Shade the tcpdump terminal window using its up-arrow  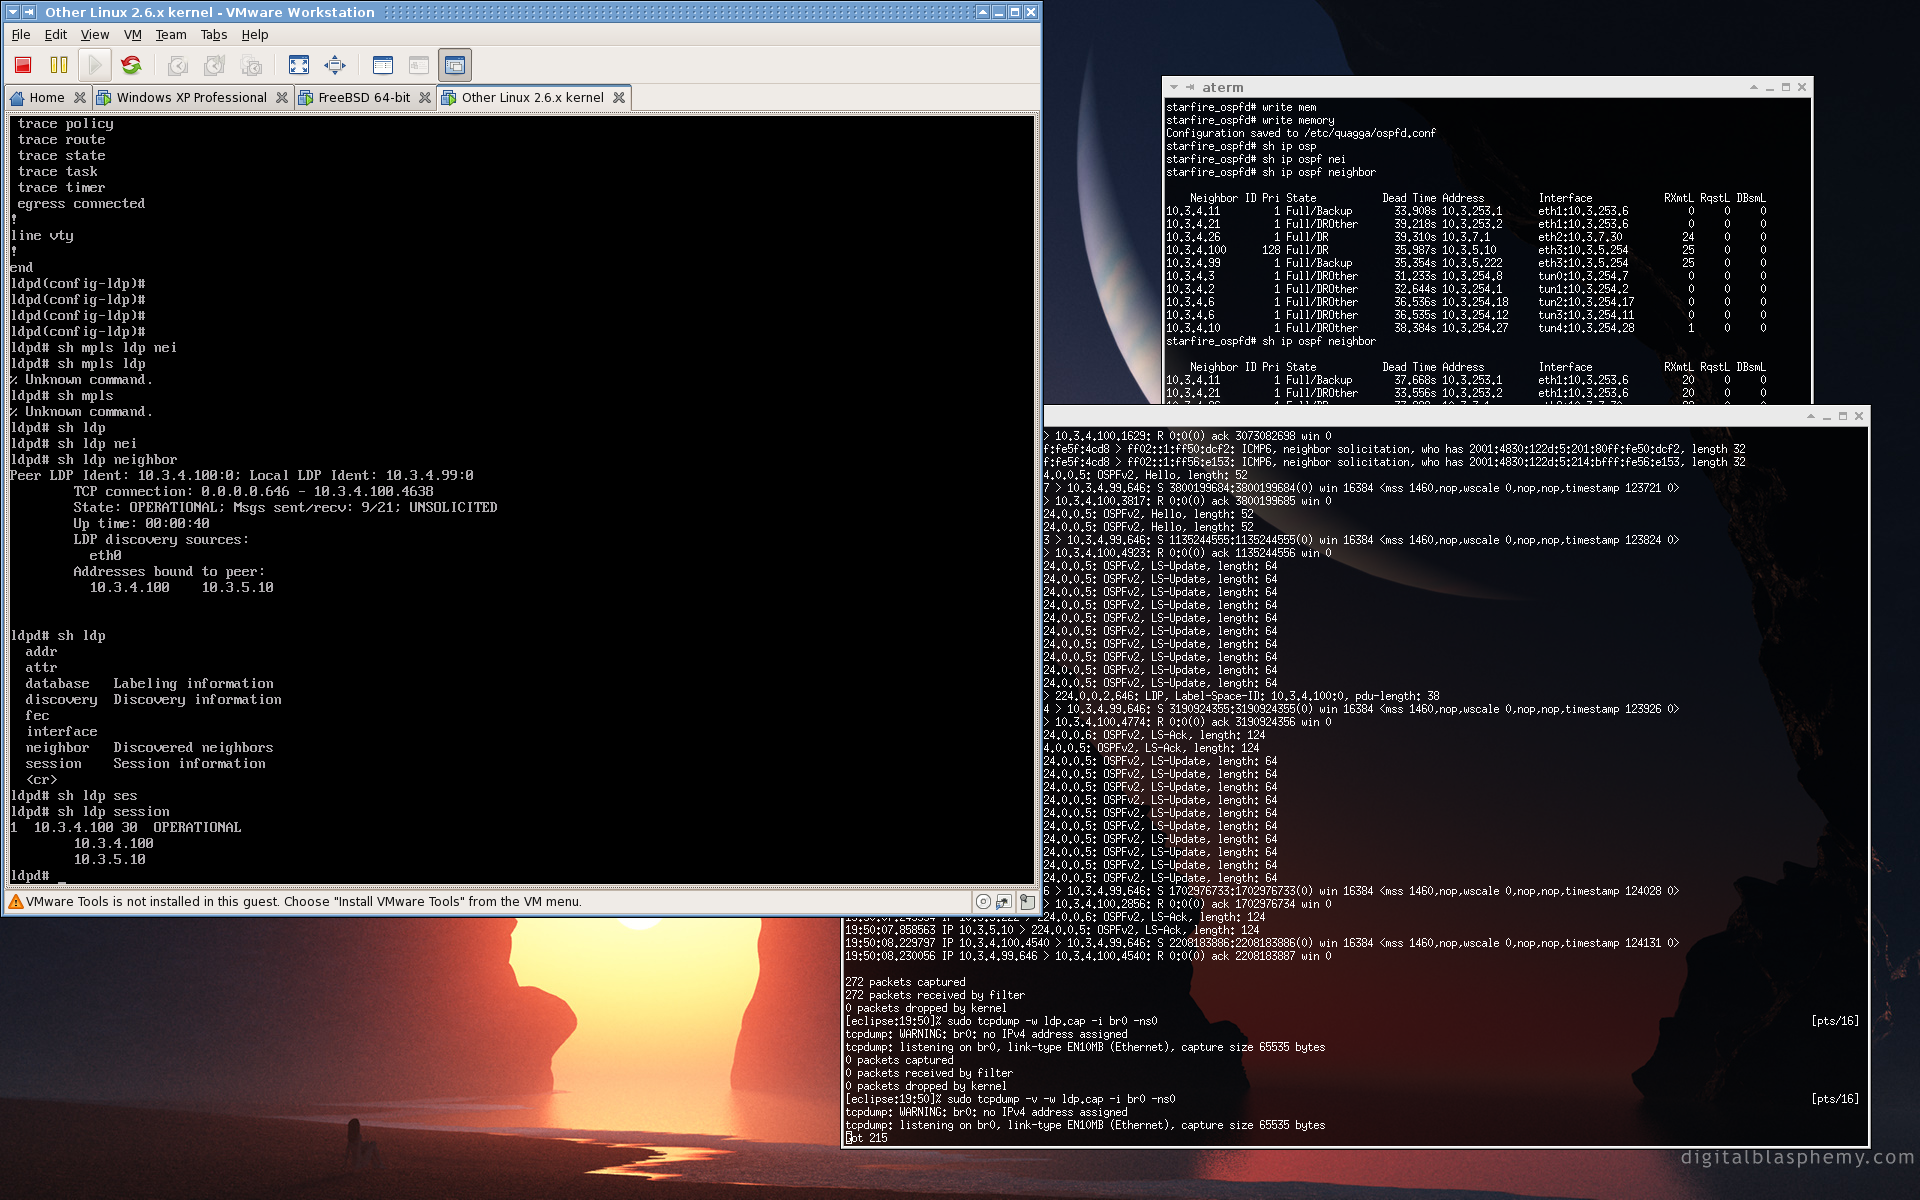(1811, 416)
